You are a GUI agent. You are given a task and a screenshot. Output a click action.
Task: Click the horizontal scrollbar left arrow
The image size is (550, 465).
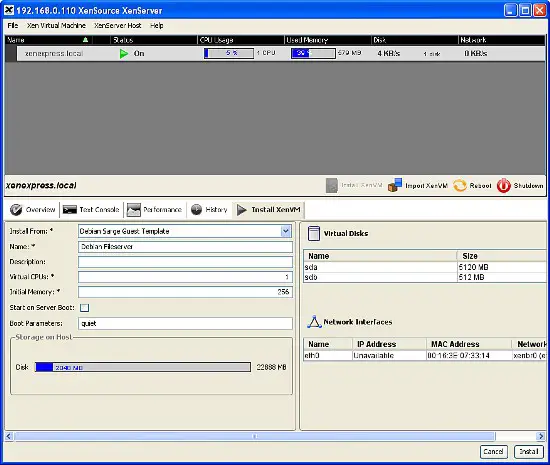(9, 437)
